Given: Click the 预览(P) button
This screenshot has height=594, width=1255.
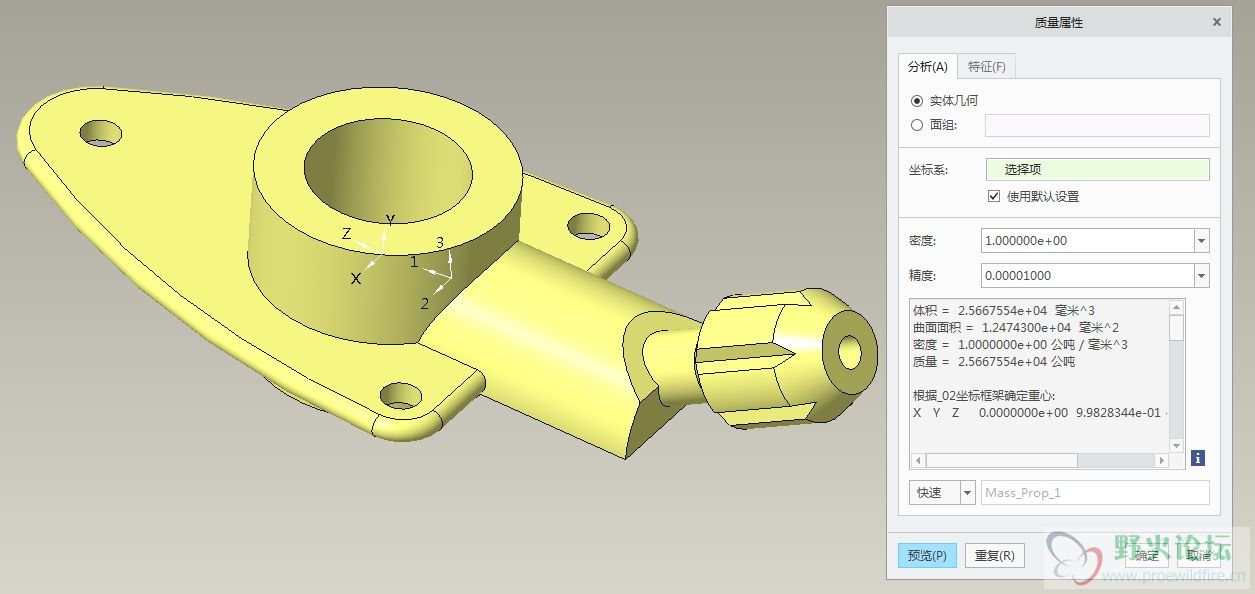Looking at the screenshot, I should coord(927,555).
